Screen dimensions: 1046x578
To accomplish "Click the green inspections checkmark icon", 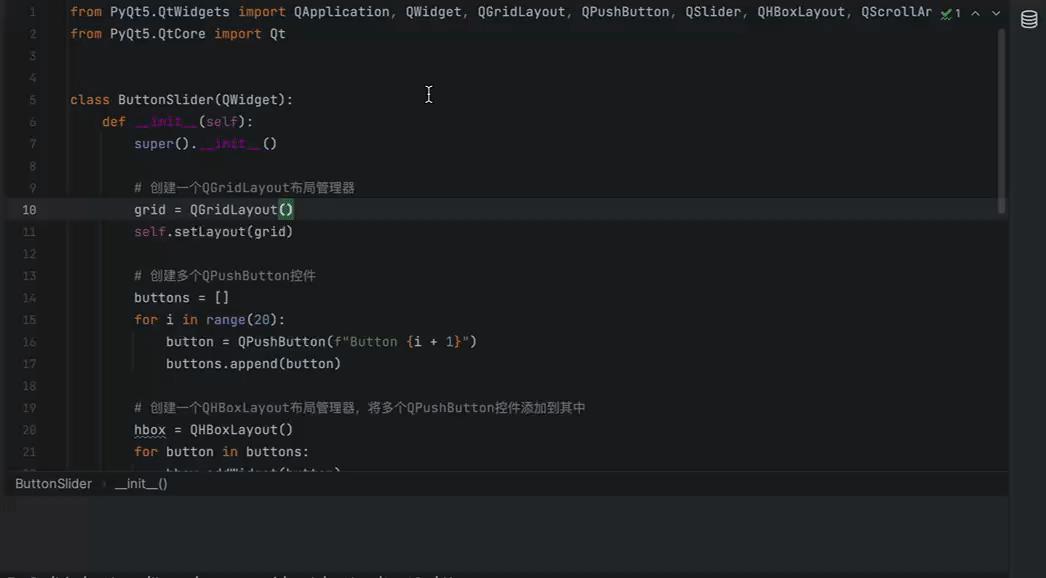I will (948, 13).
